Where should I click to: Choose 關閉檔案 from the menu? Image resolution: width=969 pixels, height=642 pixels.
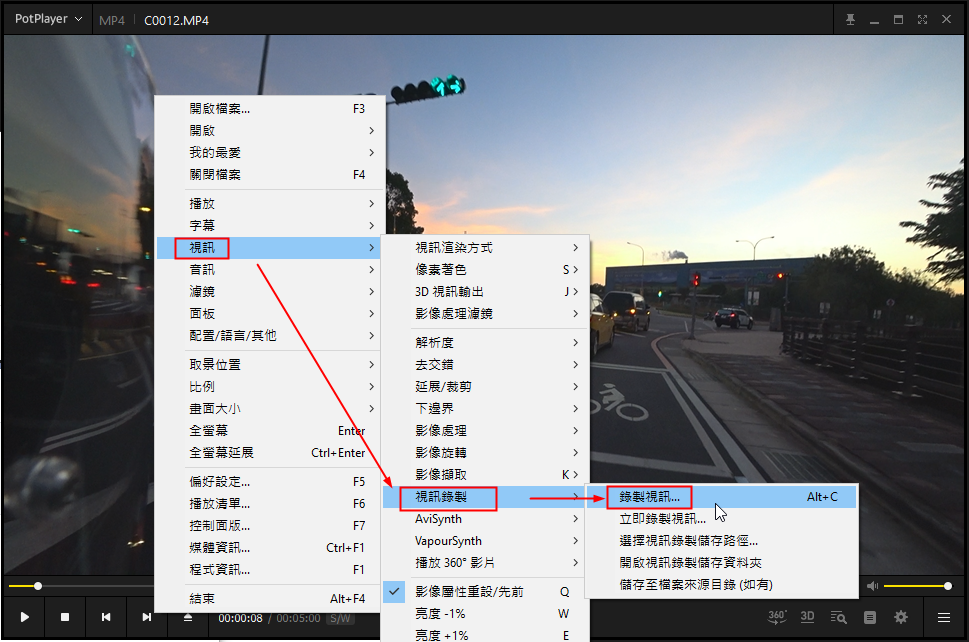[x=270, y=175]
